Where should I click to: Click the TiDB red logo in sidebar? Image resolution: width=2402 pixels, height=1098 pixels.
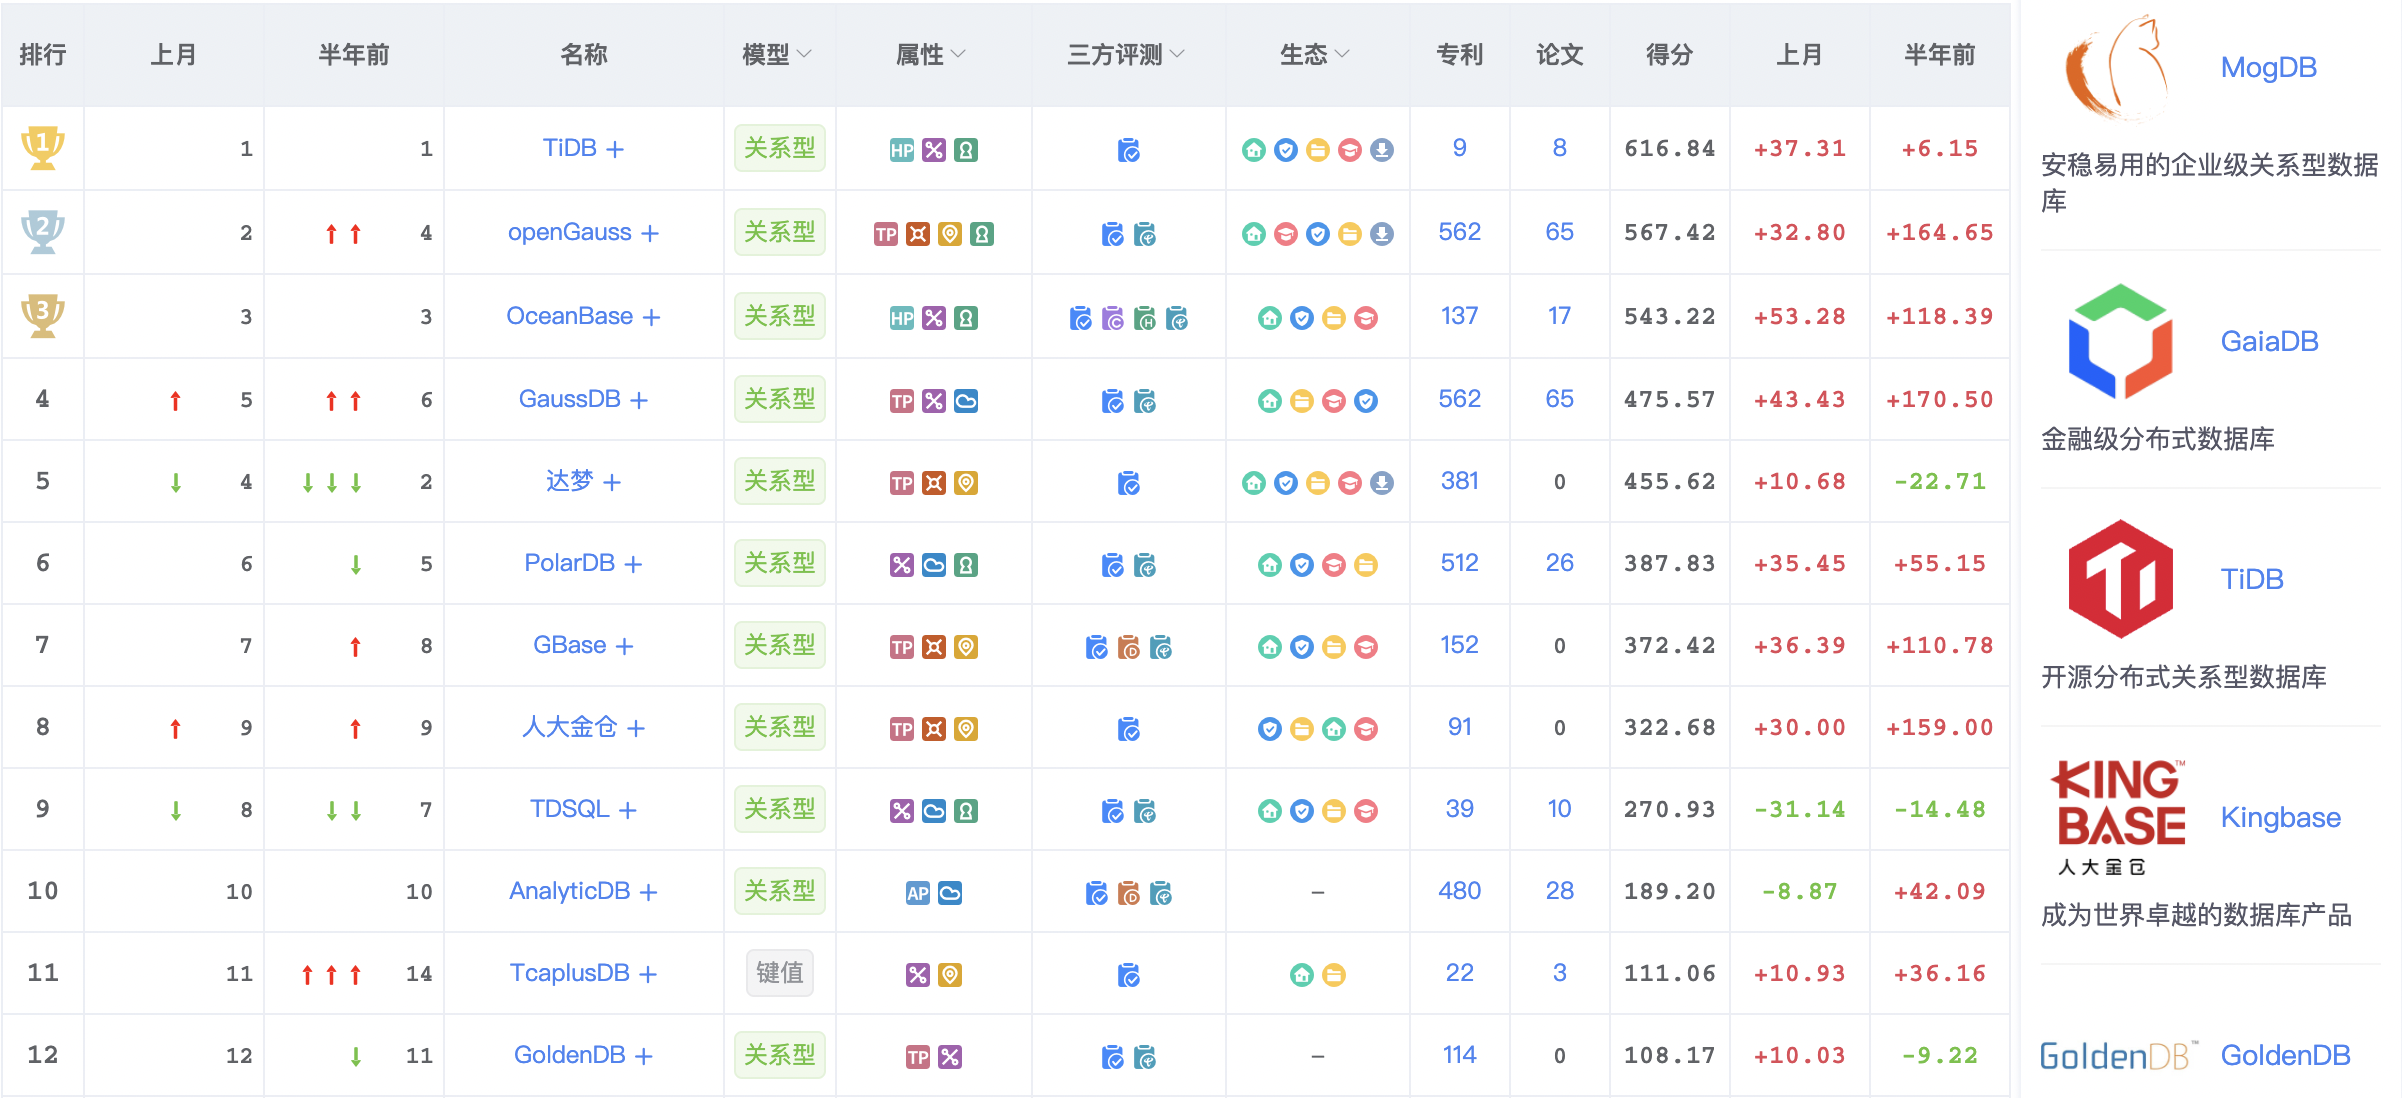(2120, 579)
